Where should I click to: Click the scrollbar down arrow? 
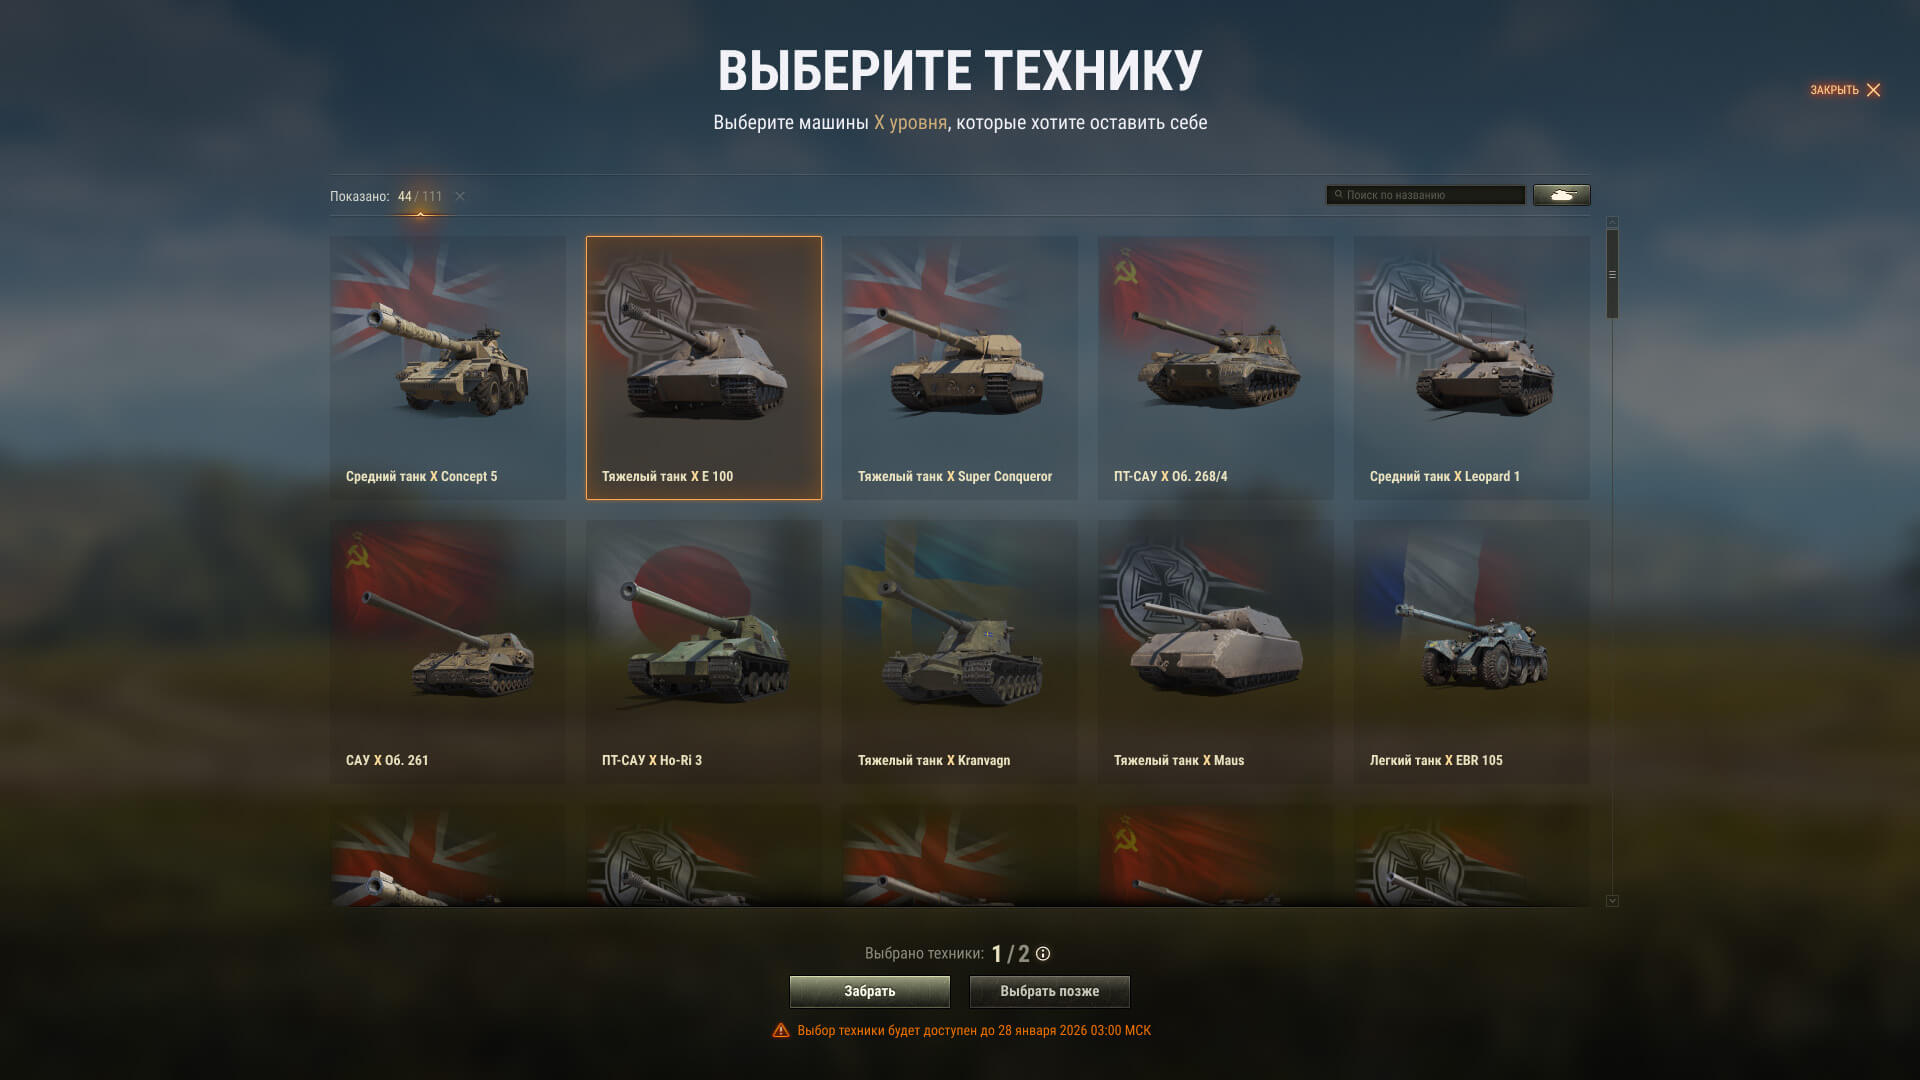(x=1612, y=901)
